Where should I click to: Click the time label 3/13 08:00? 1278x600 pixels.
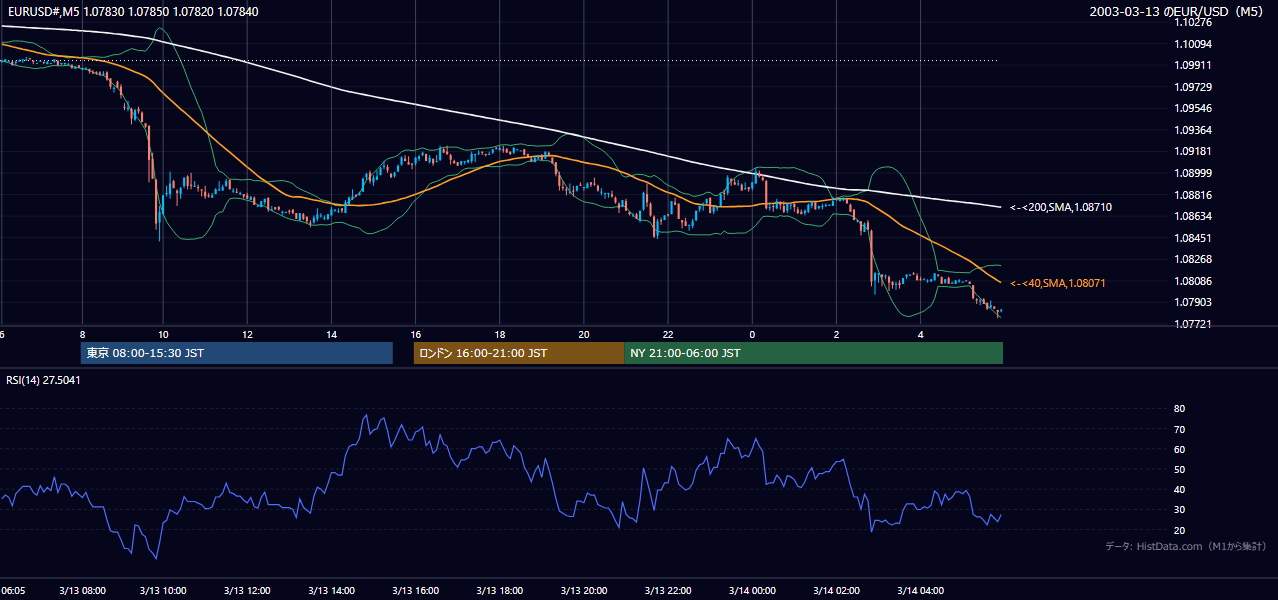click(x=81, y=590)
